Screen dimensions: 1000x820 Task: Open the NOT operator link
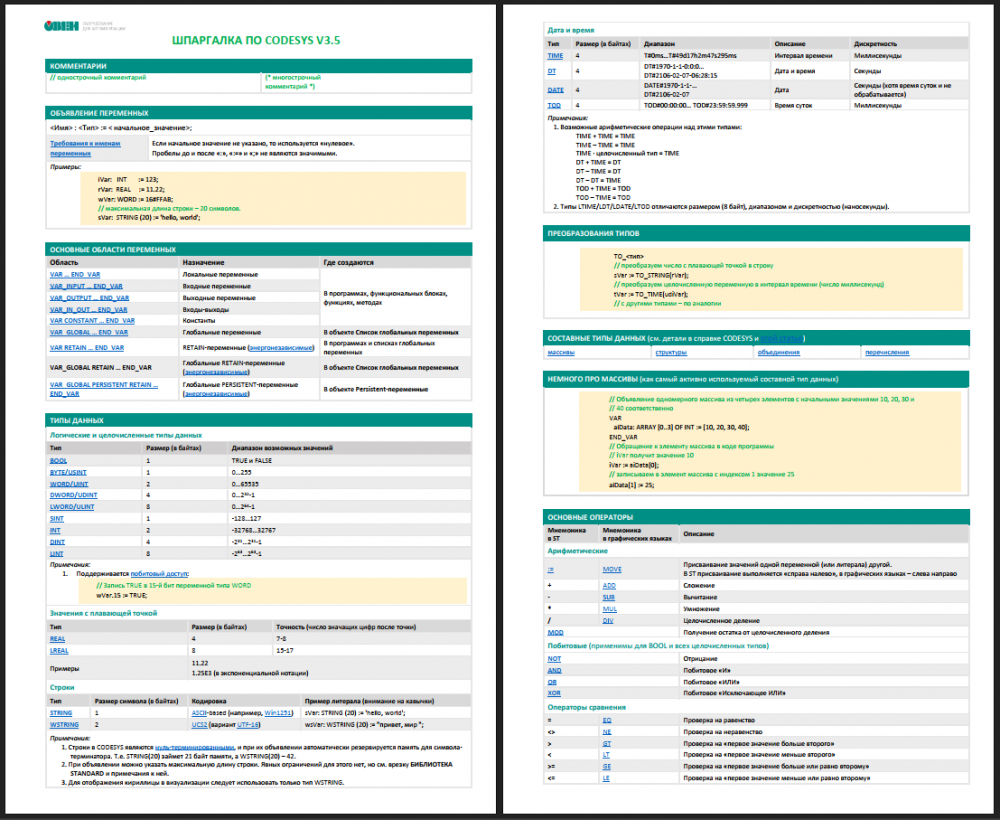554,658
